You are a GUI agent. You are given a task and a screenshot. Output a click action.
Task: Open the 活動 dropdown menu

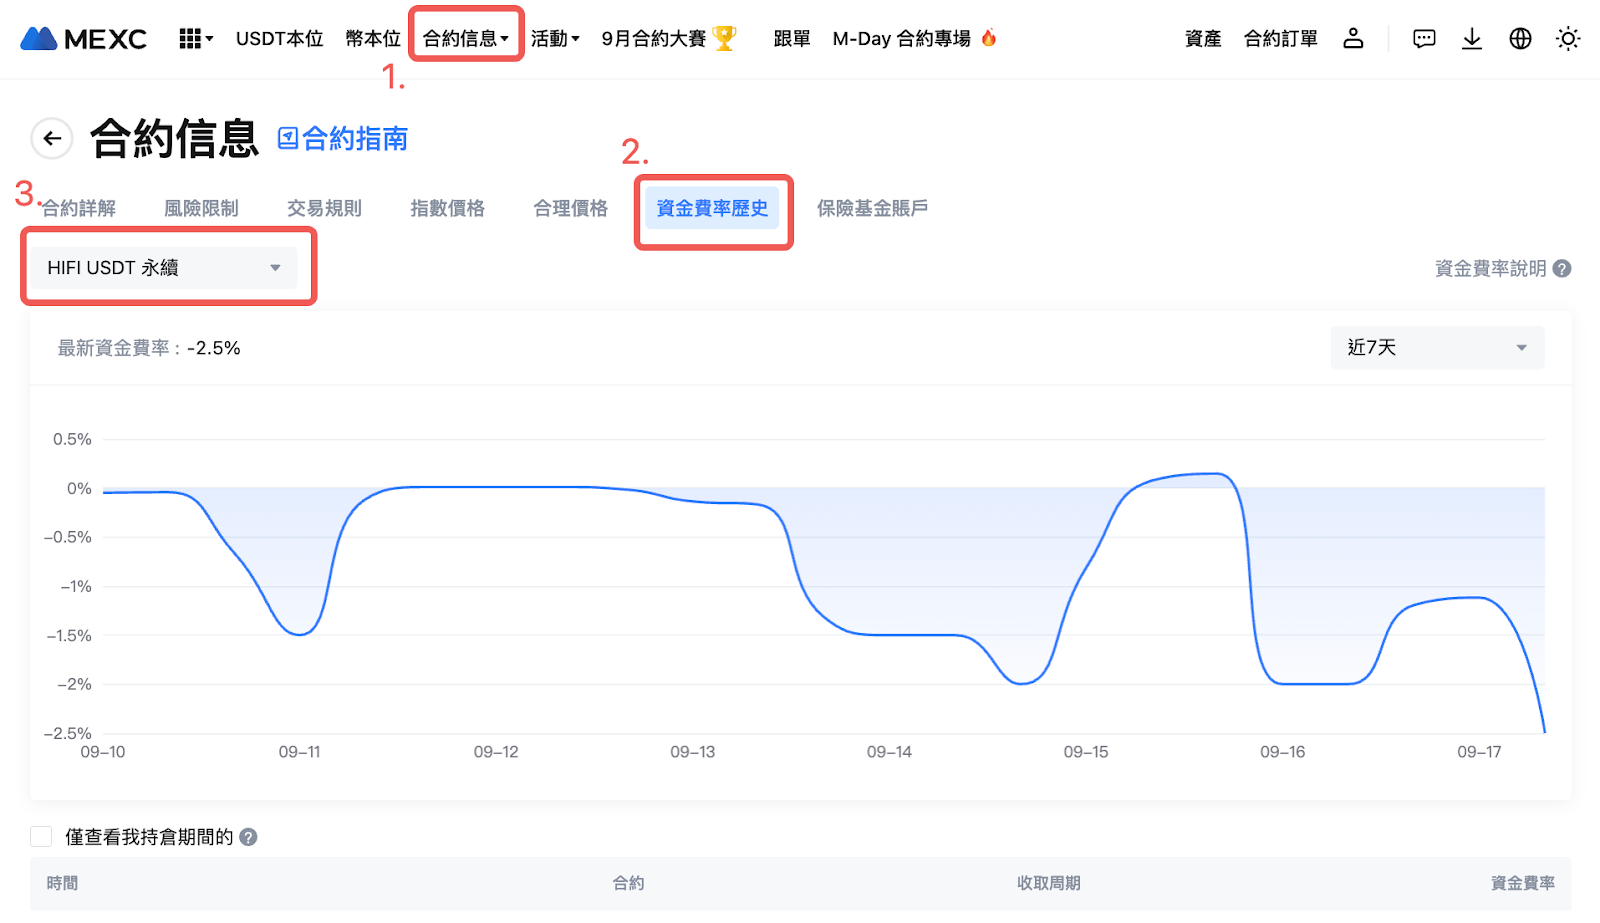[x=555, y=39]
